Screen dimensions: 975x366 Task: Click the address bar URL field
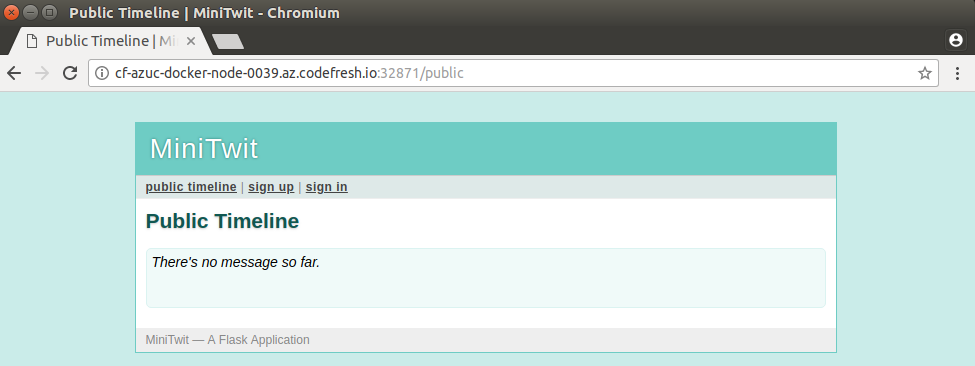click(513, 73)
